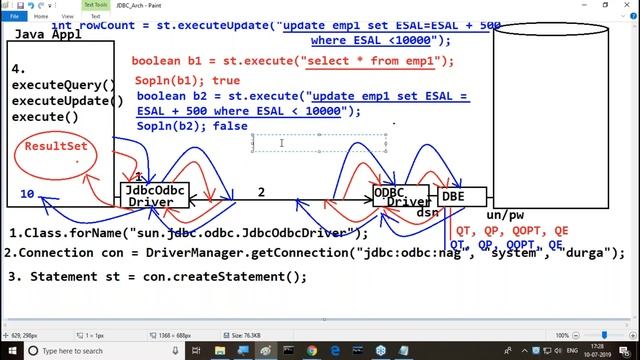Launch Google Chrome from the taskbar
This screenshot has width=640, height=360.
tap(312, 351)
